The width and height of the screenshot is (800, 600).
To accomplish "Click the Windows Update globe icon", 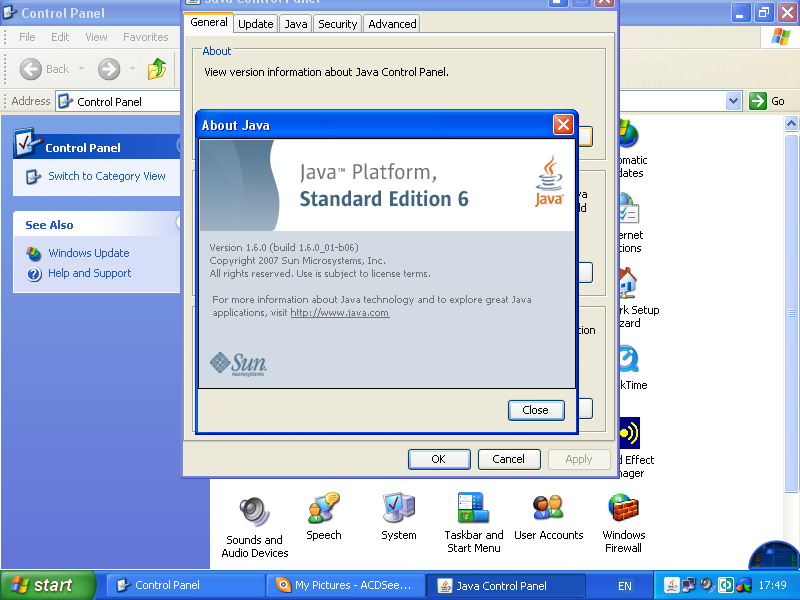I will tap(34, 253).
